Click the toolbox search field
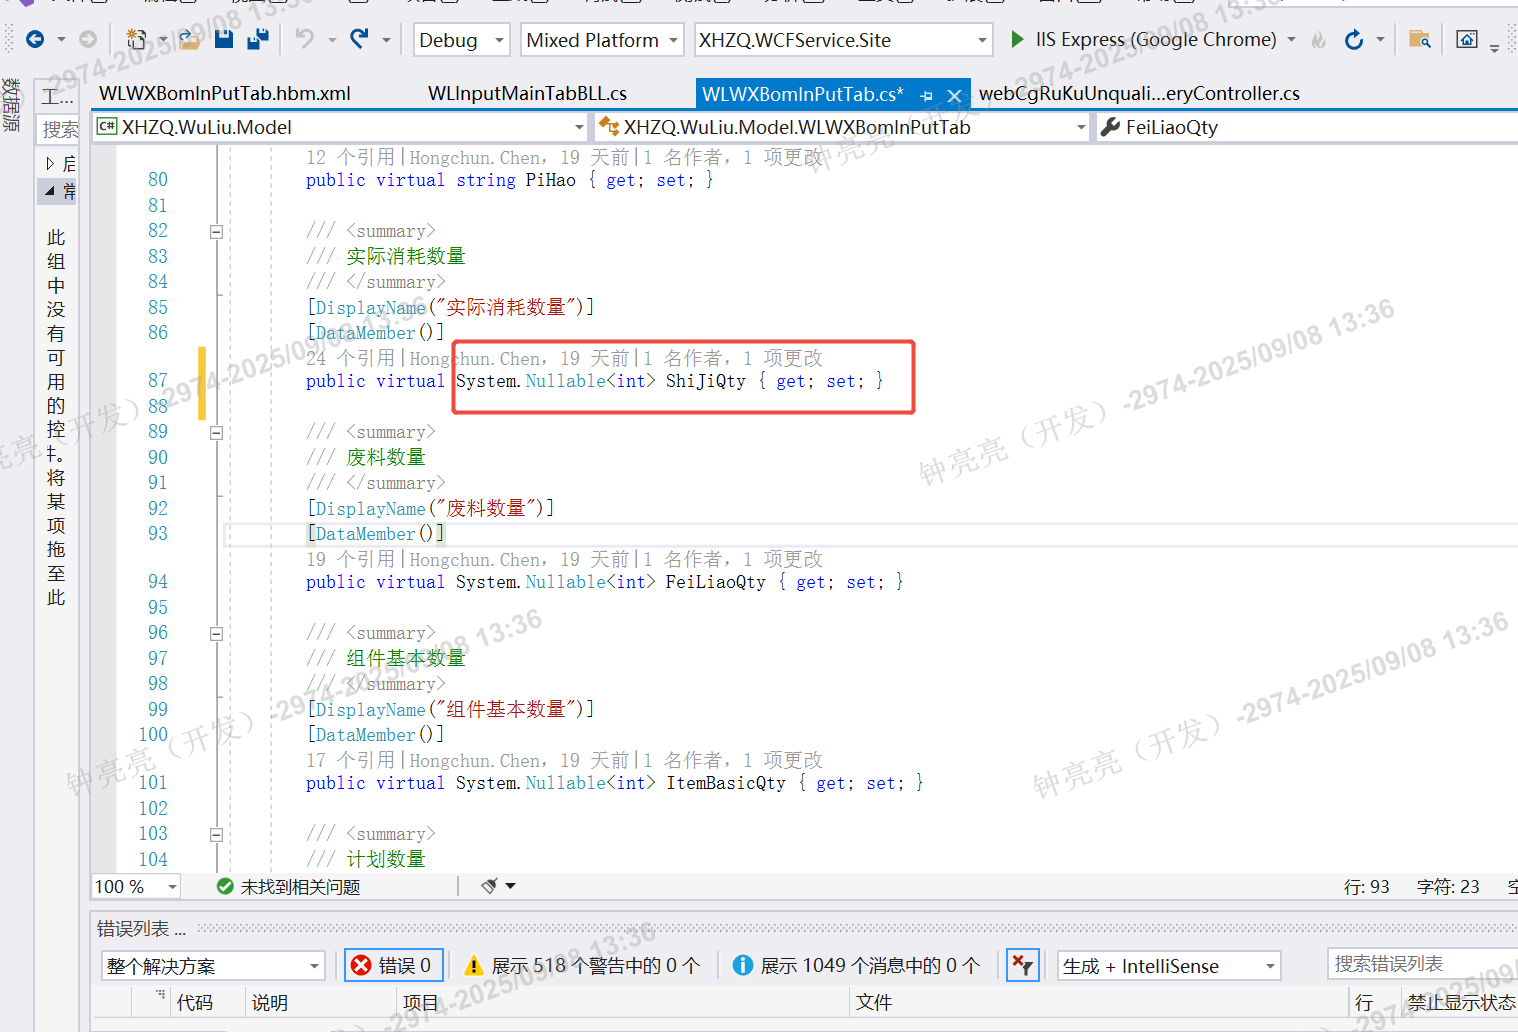This screenshot has height=1032, width=1518. pyautogui.click(x=59, y=129)
